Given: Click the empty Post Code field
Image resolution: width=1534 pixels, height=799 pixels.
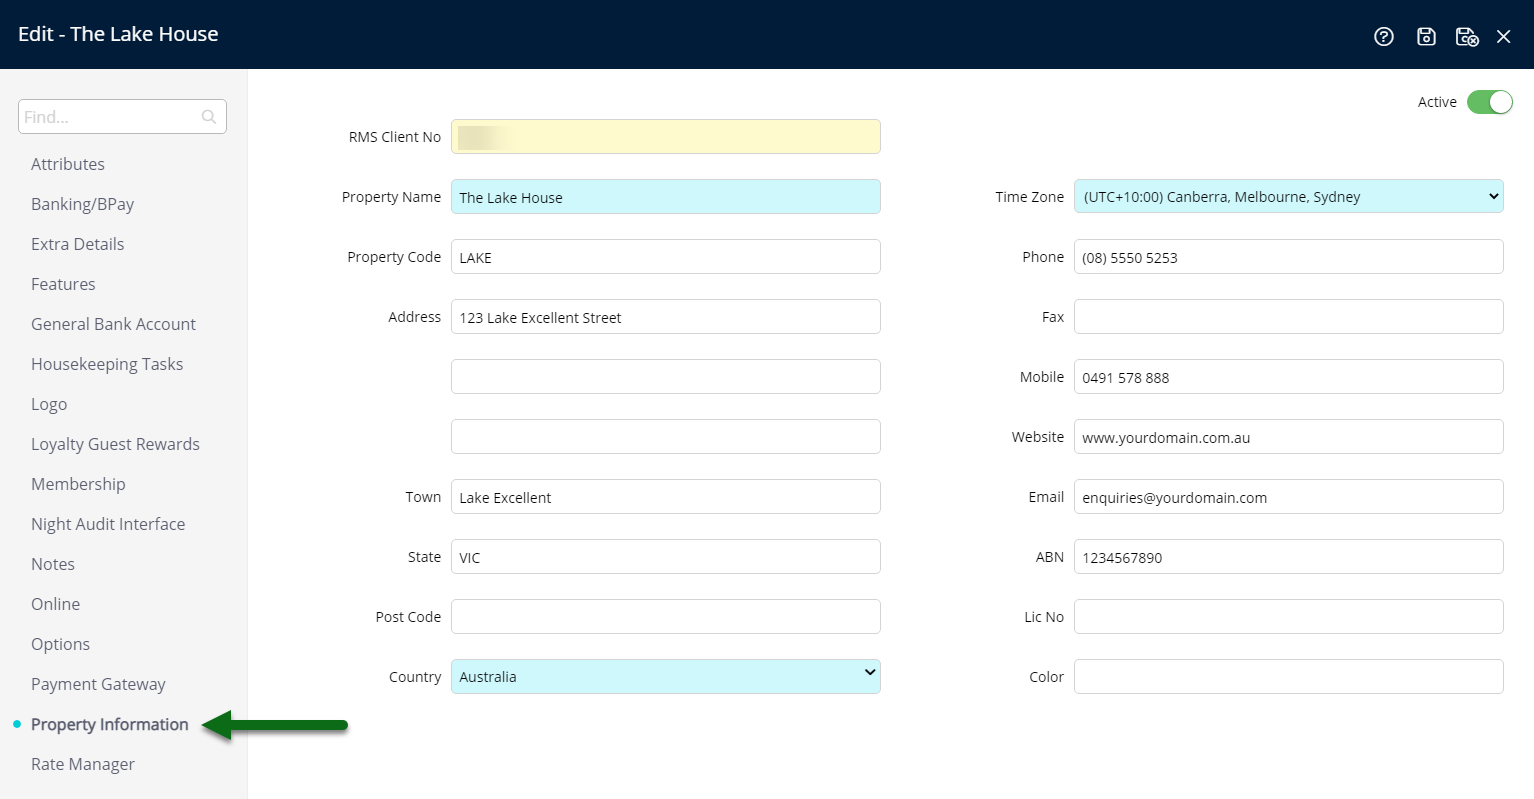Looking at the screenshot, I should 665,617.
